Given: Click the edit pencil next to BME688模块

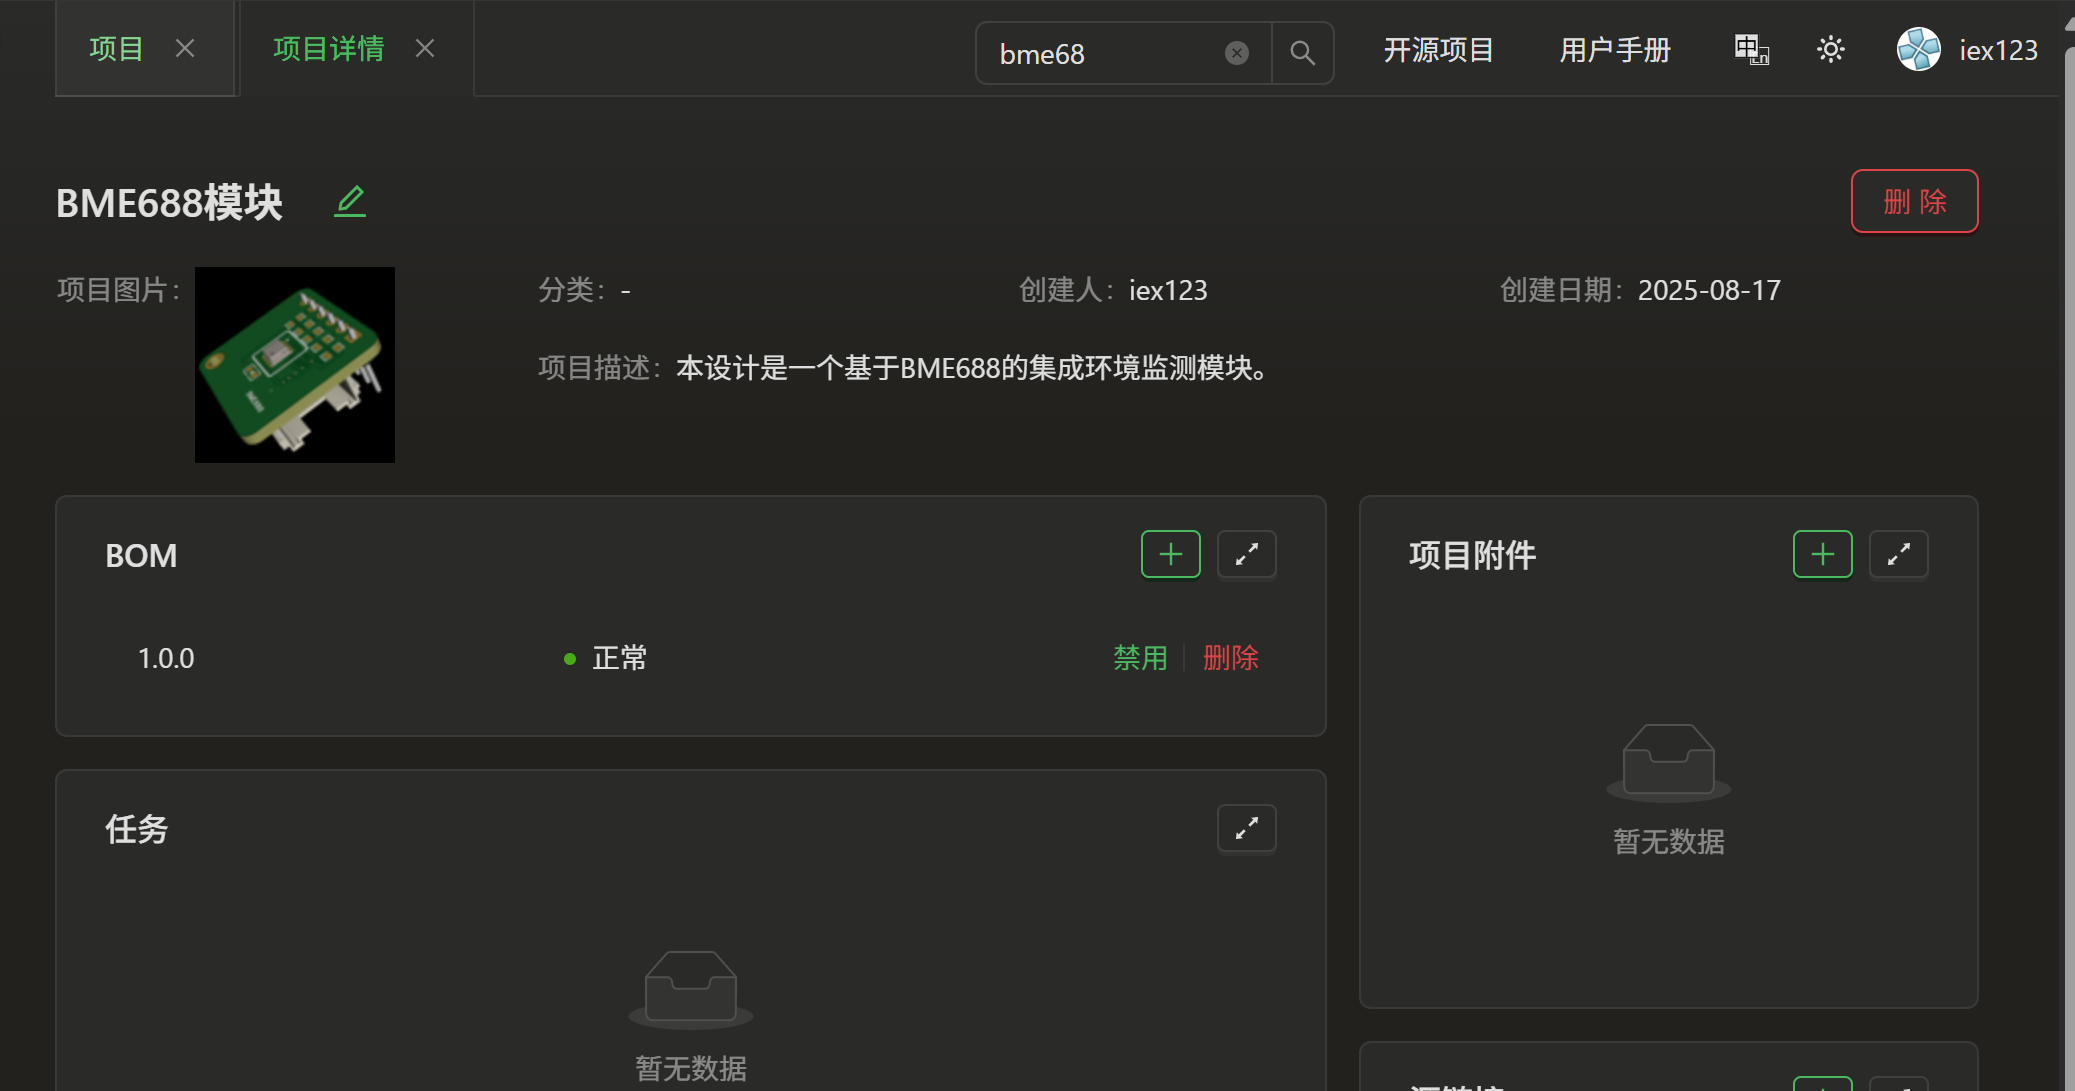Looking at the screenshot, I should coord(350,202).
